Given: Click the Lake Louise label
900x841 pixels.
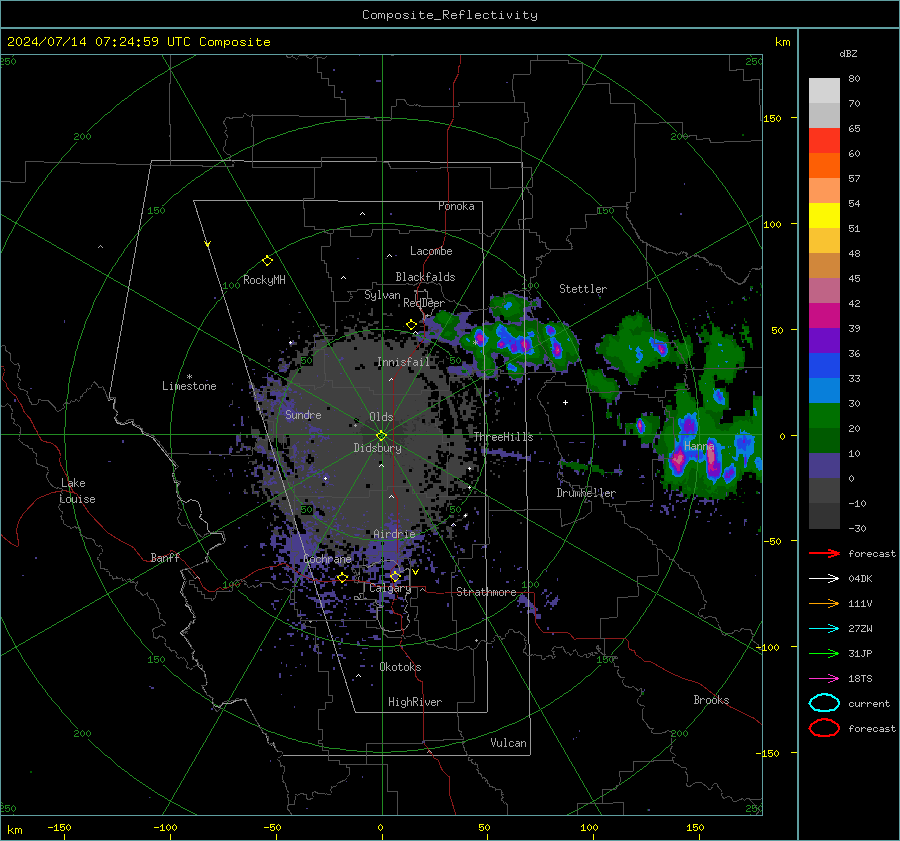Looking at the screenshot, I should (77, 491).
